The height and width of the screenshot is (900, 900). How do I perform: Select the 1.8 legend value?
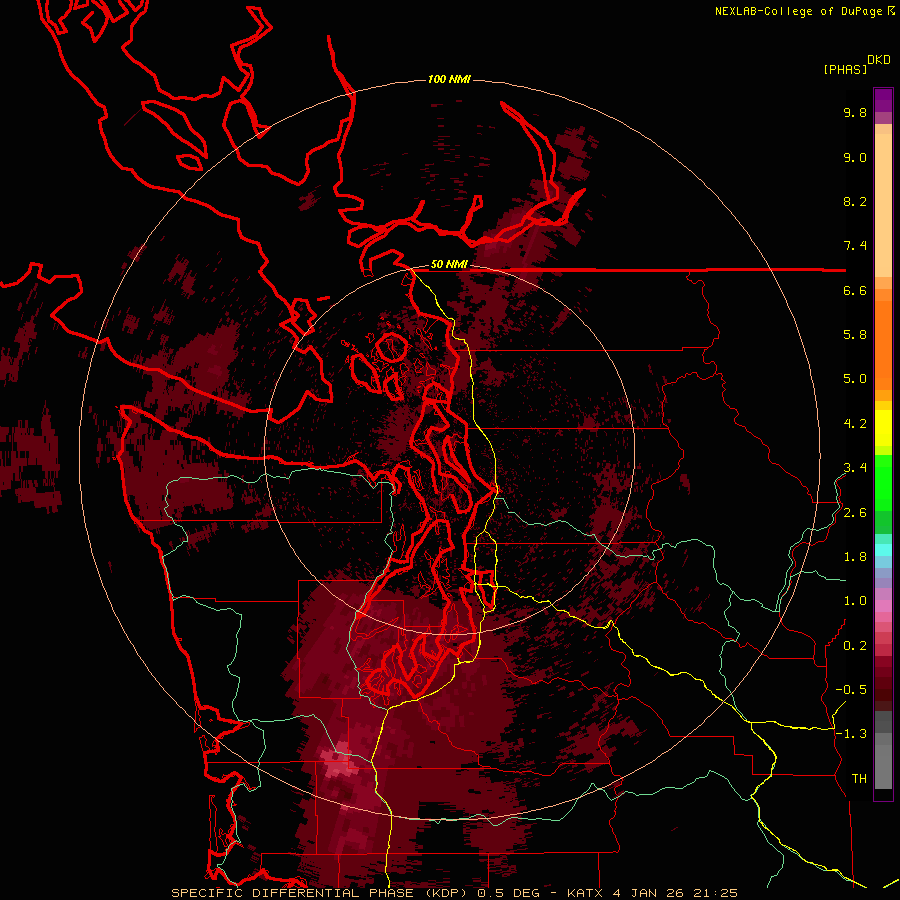855,557
